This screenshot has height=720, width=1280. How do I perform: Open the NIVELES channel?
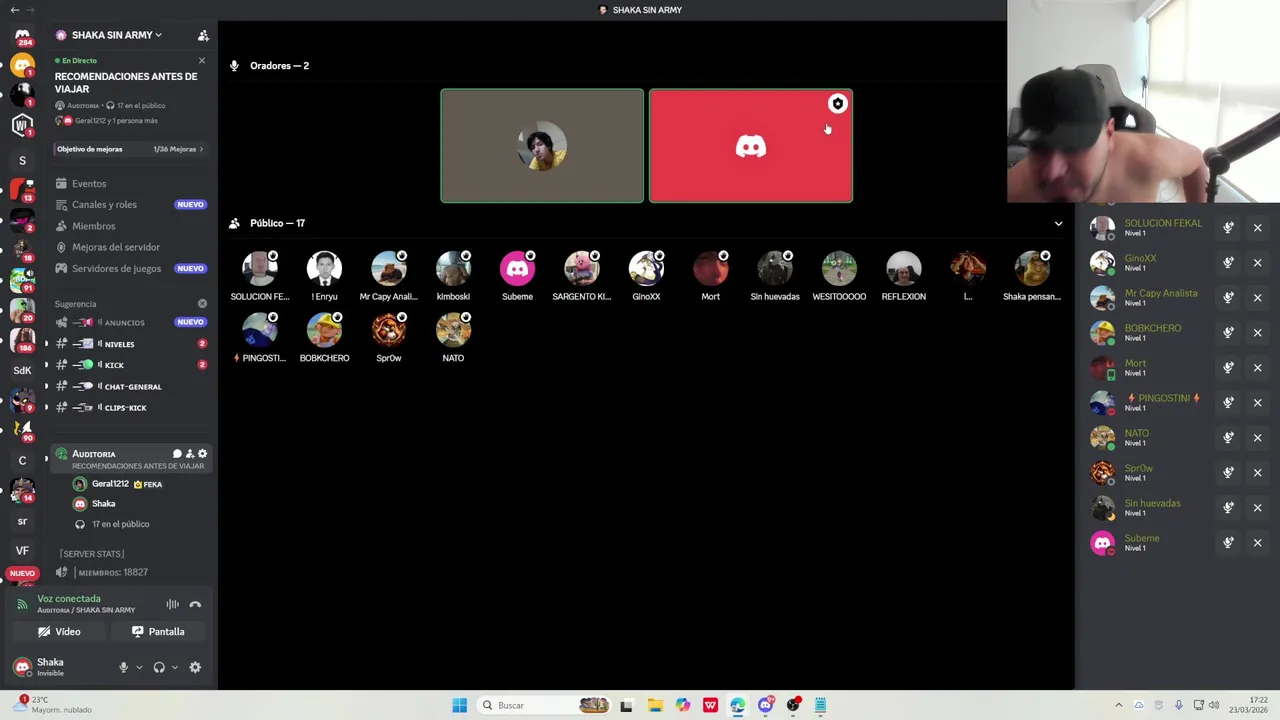click(x=130, y=344)
